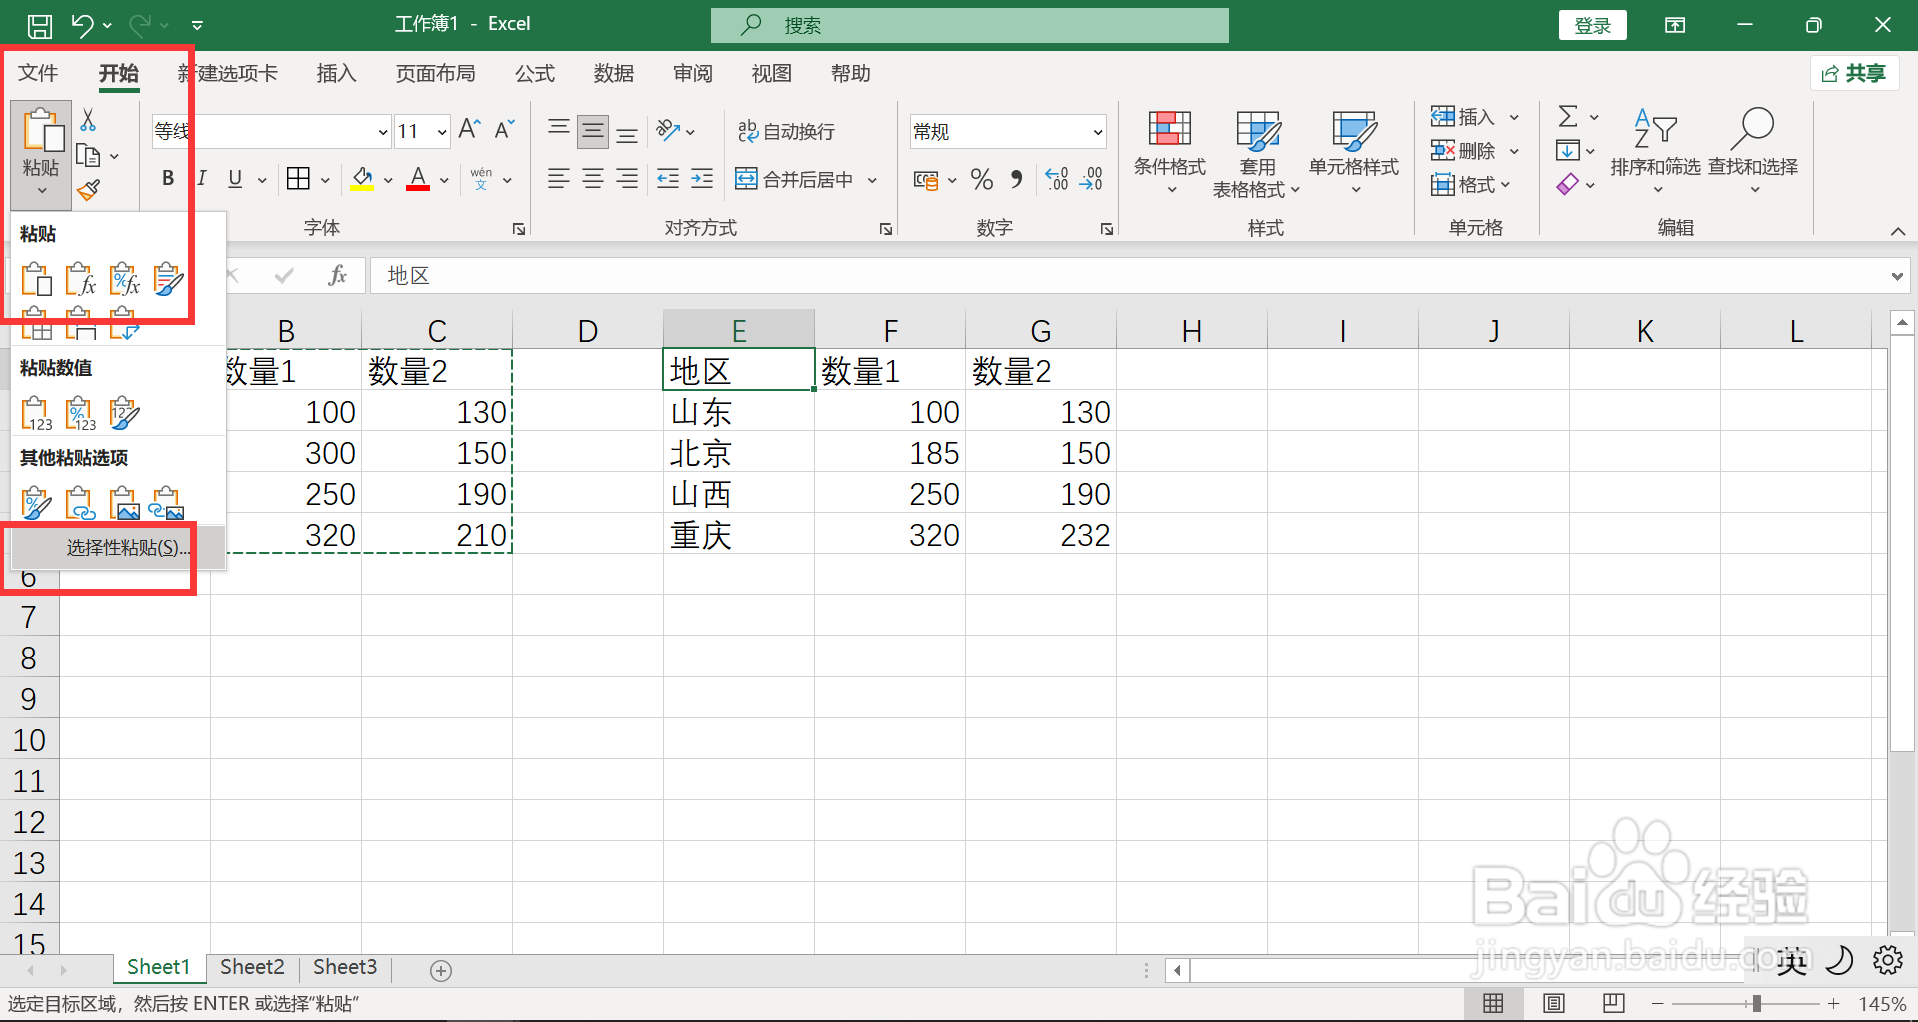Choose Values and Number Formatting paste icon
The height and width of the screenshot is (1022, 1918).
tap(80, 412)
